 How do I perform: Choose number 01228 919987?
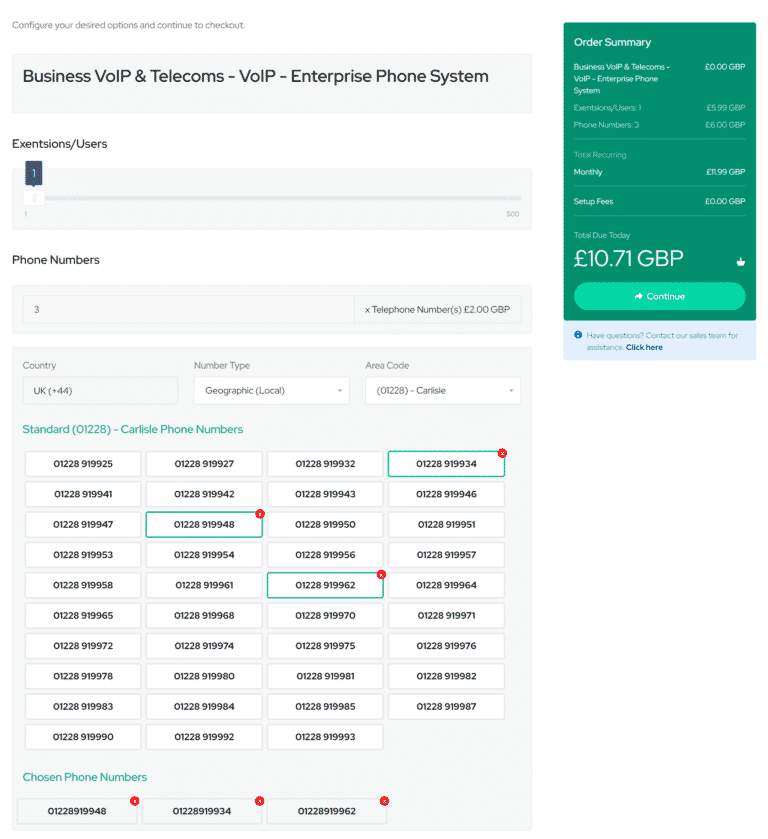point(446,706)
